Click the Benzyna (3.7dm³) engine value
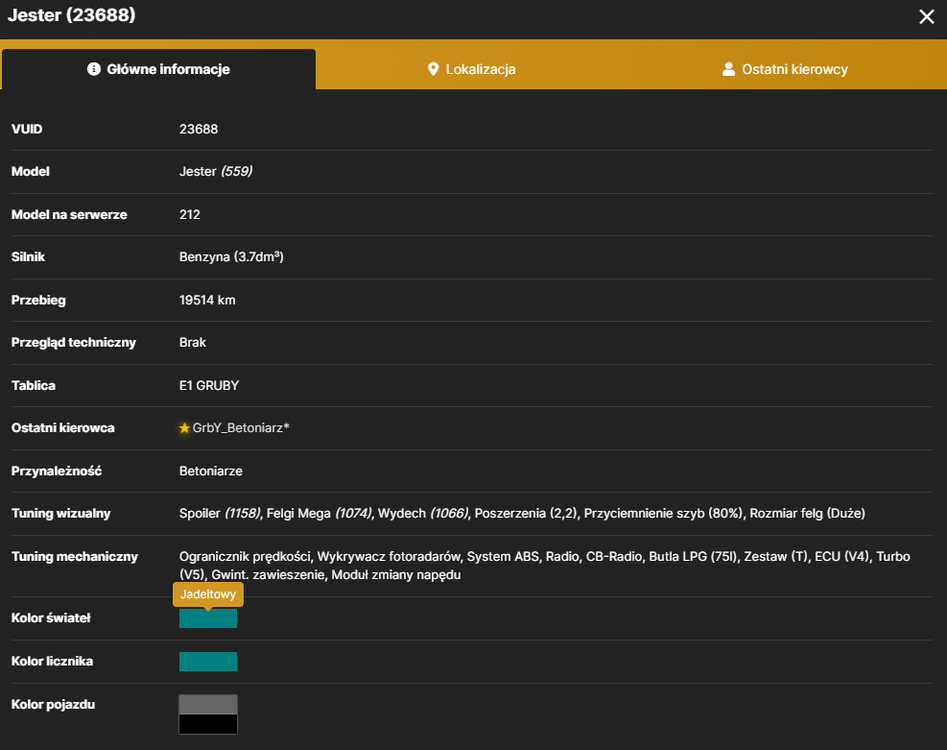 [231, 257]
